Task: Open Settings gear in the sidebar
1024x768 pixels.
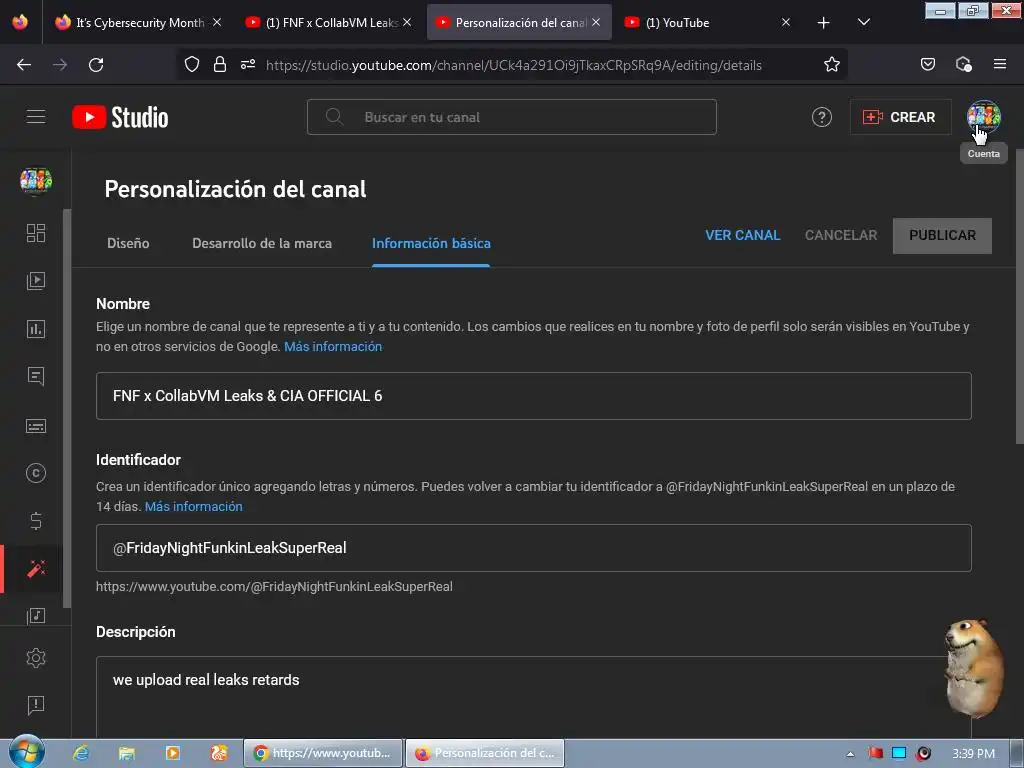Action: (x=36, y=658)
